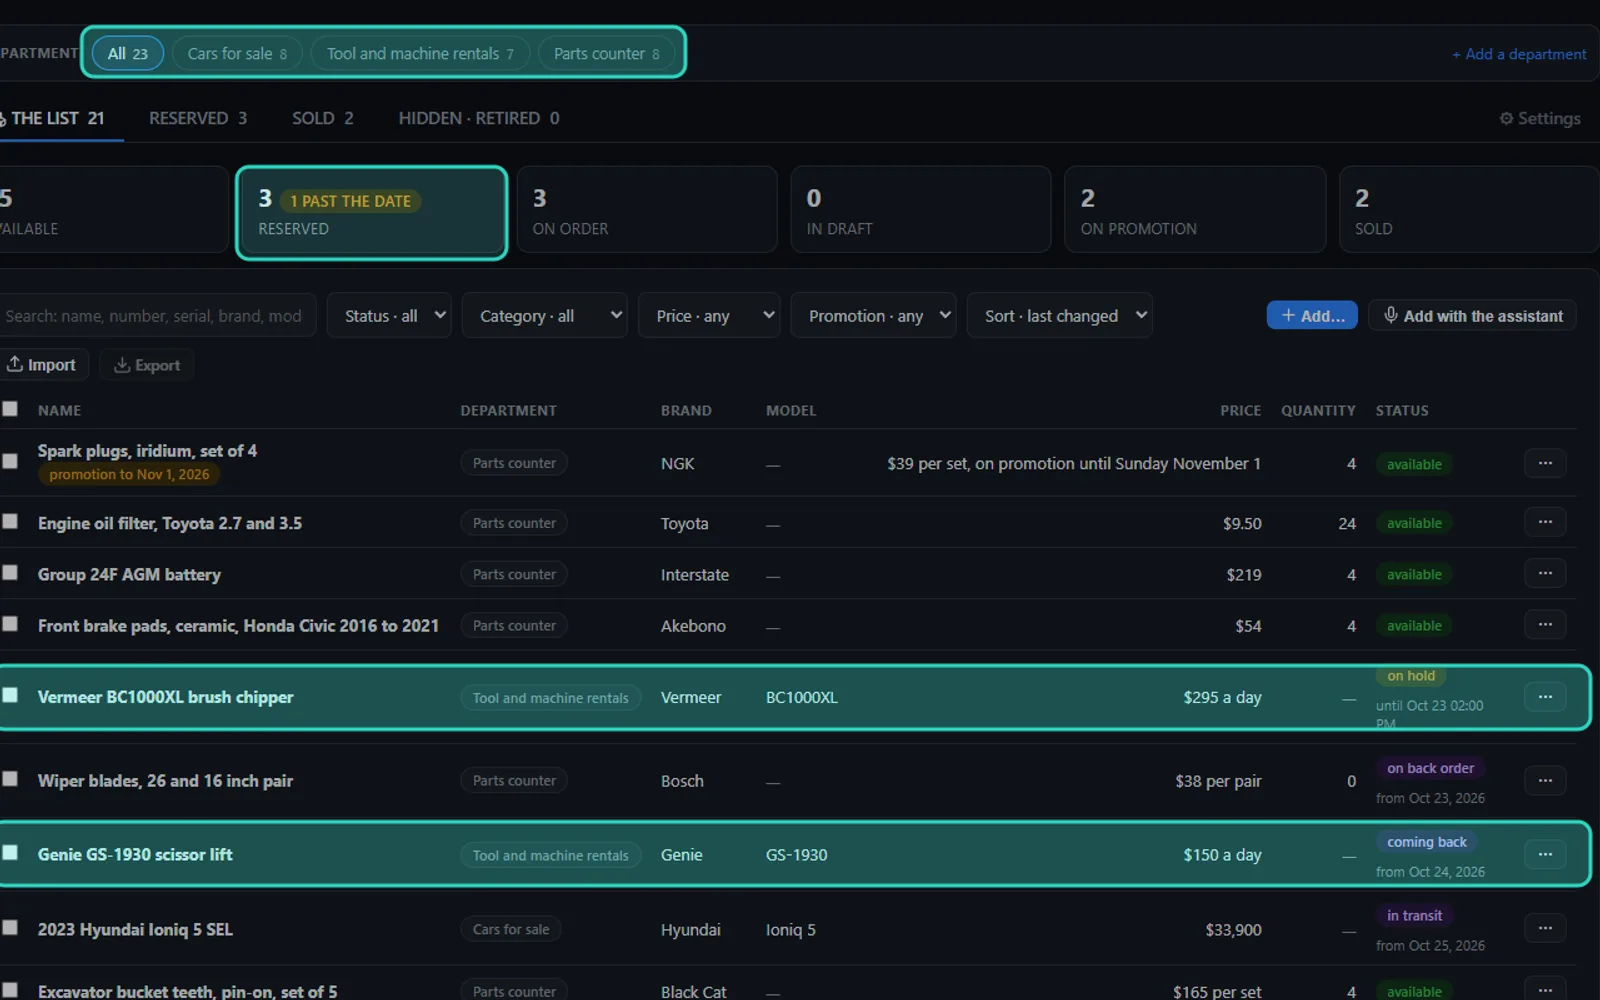The width and height of the screenshot is (1600, 1000).
Task: Open row menu for Hyundai Ioniq 5
Action: pos(1545,928)
